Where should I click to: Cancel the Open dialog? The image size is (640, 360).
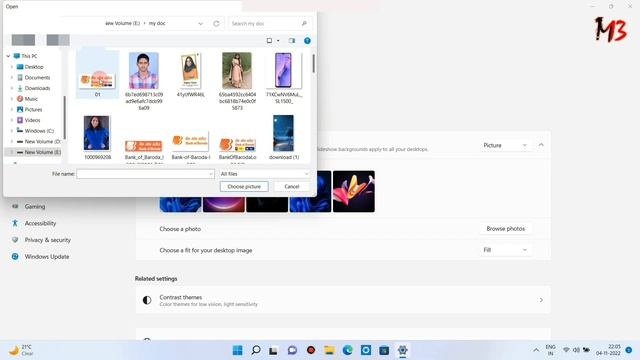(291, 187)
